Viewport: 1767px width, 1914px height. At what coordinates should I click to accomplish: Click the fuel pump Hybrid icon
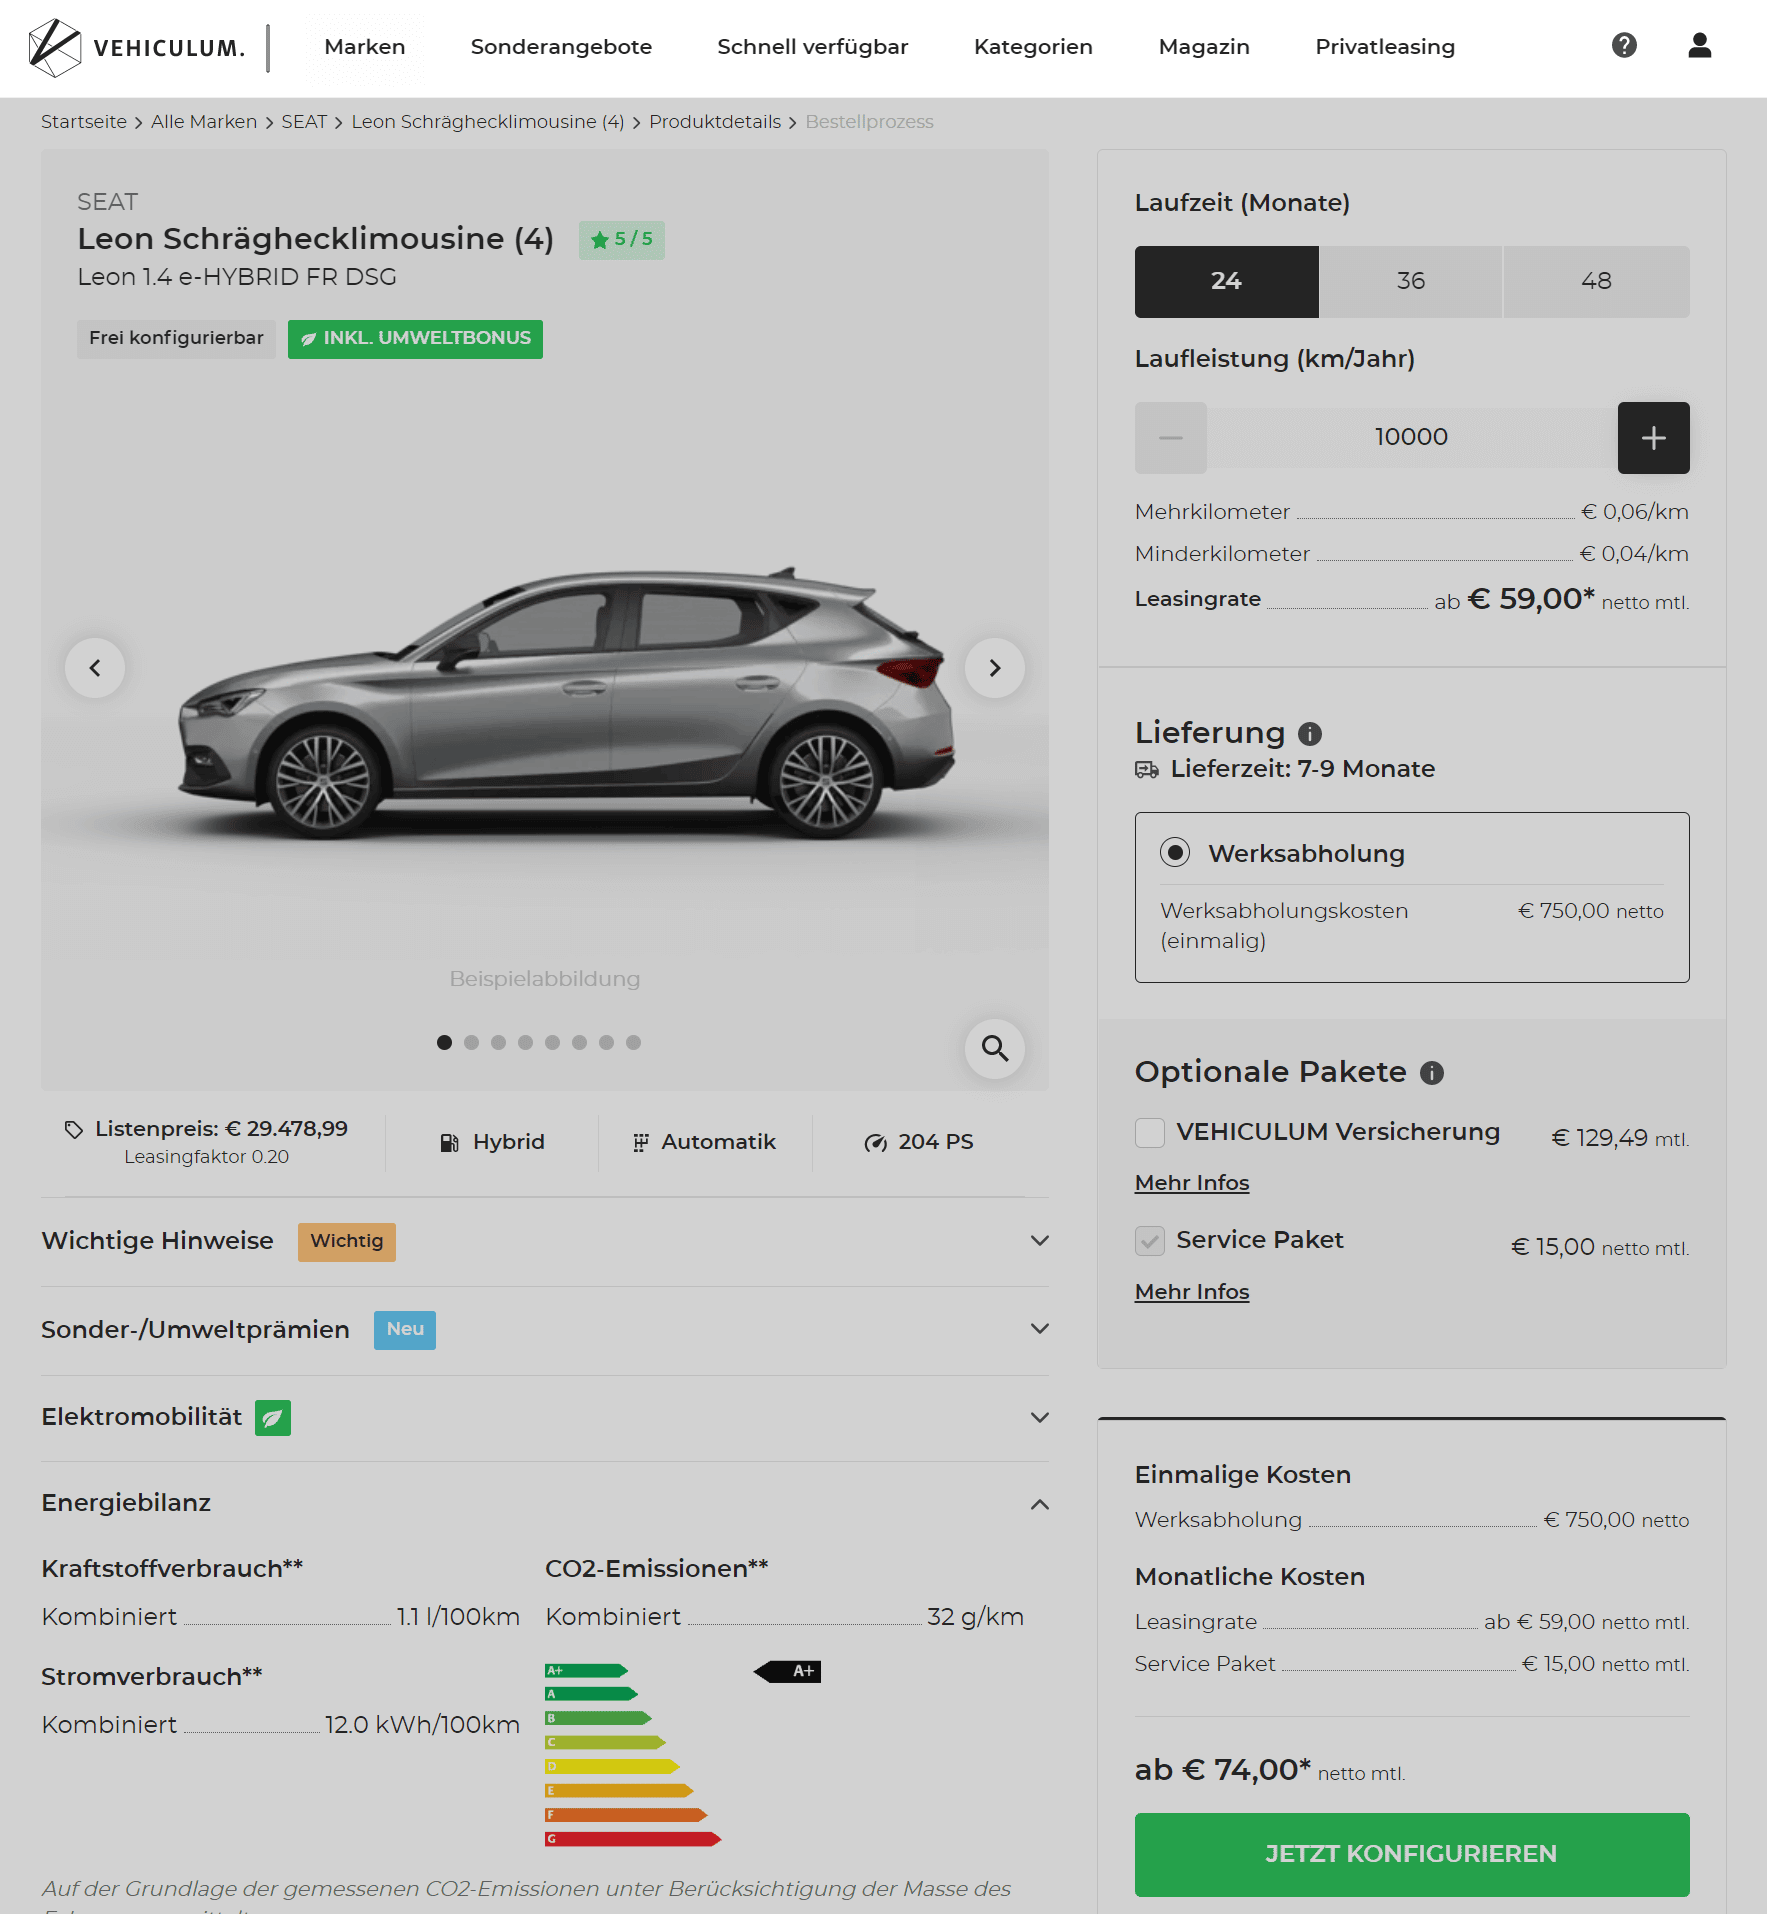pos(450,1142)
